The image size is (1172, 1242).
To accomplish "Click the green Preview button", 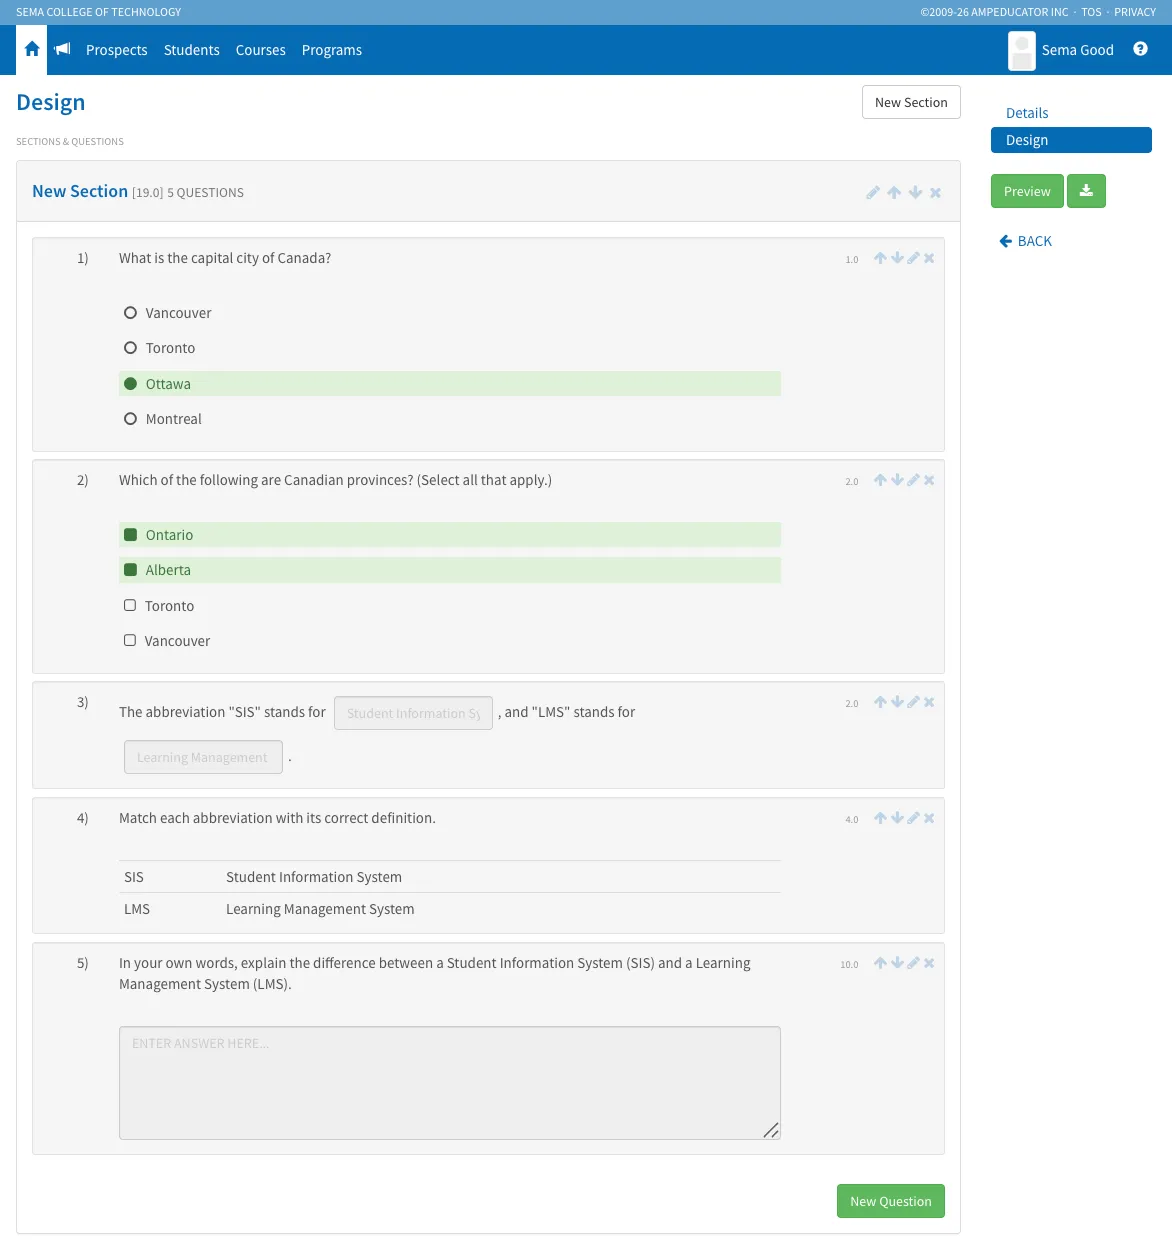I will (x=1027, y=191).
